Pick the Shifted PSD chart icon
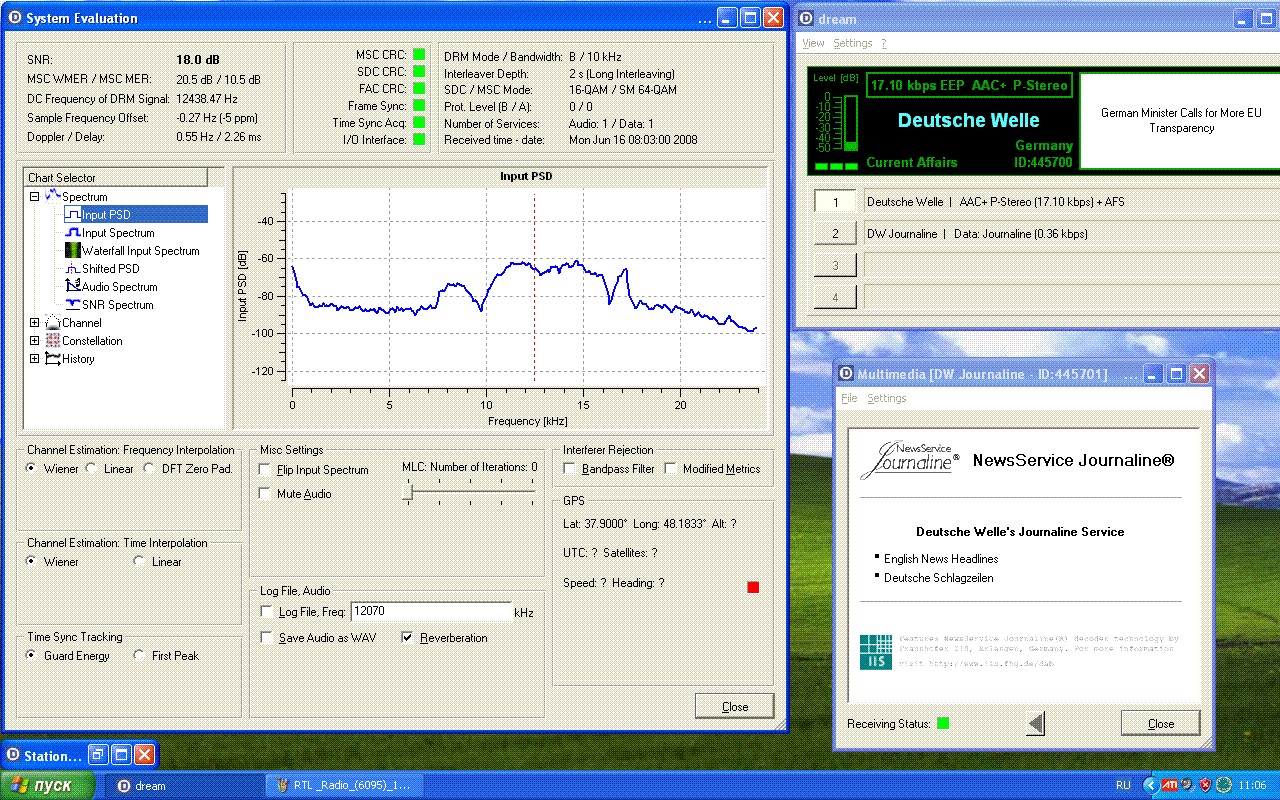 pyautogui.click(x=73, y=268)
